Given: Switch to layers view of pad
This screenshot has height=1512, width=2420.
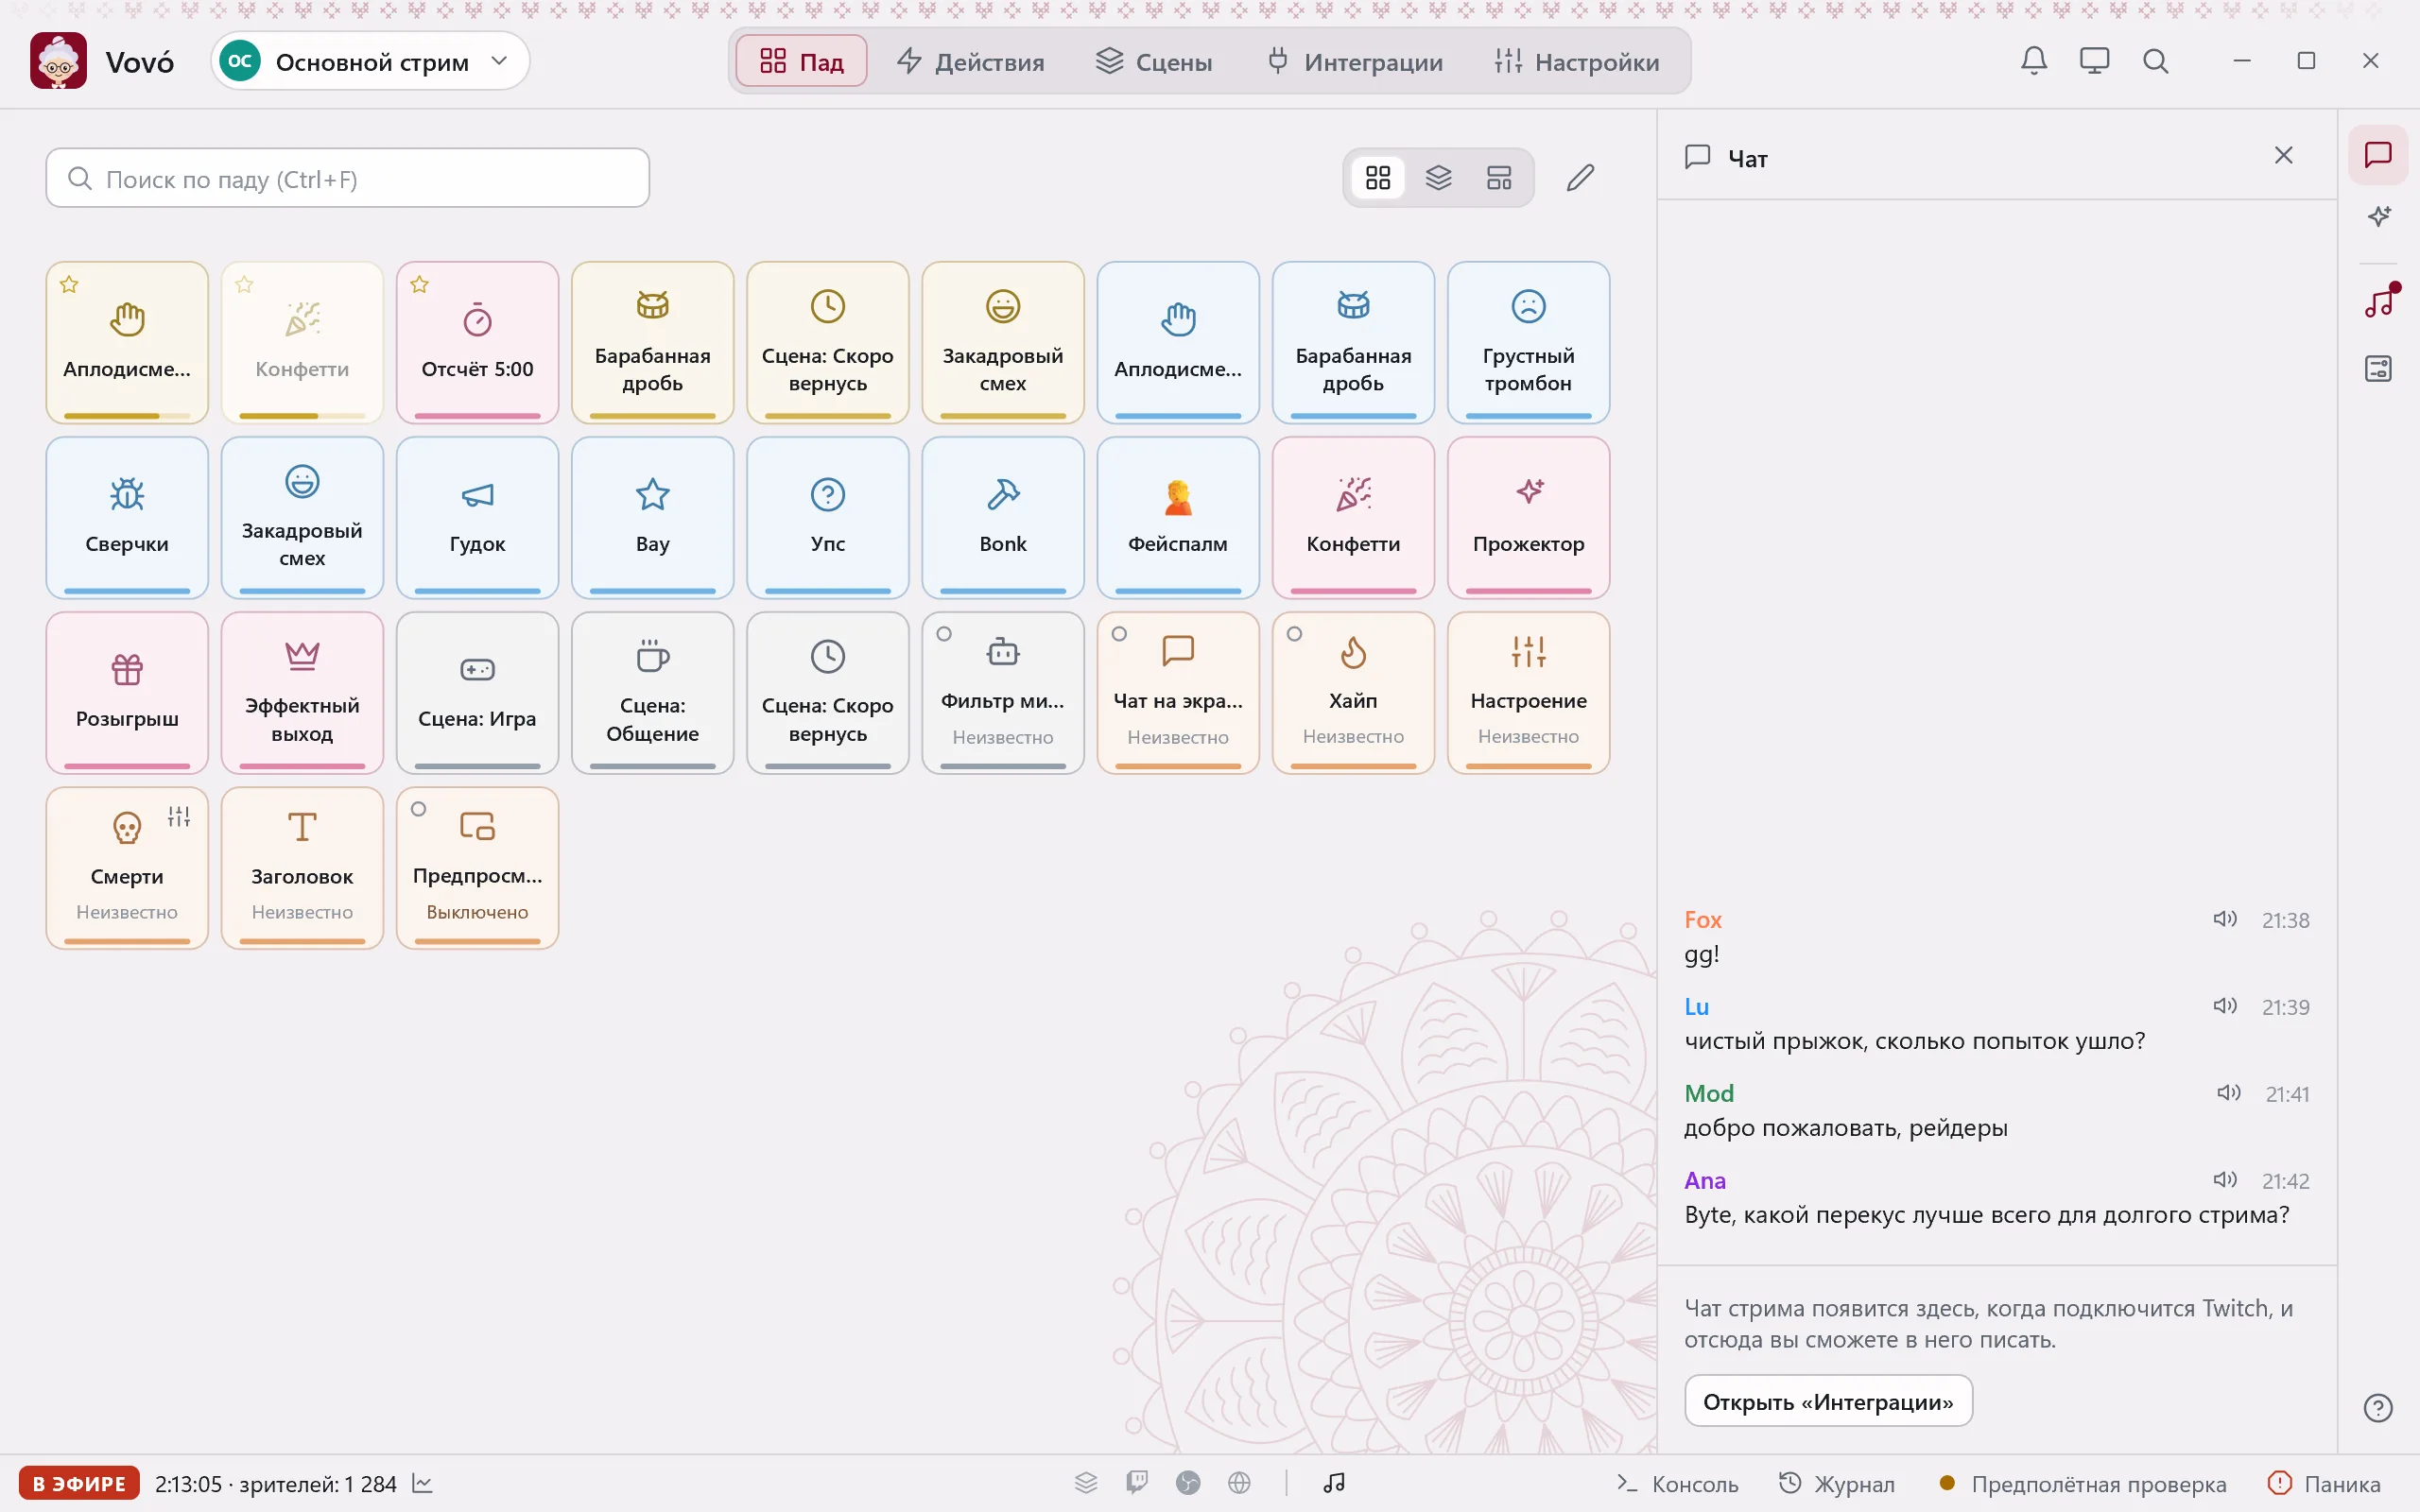Looking at the screenshot, I should pos(1438,178).
